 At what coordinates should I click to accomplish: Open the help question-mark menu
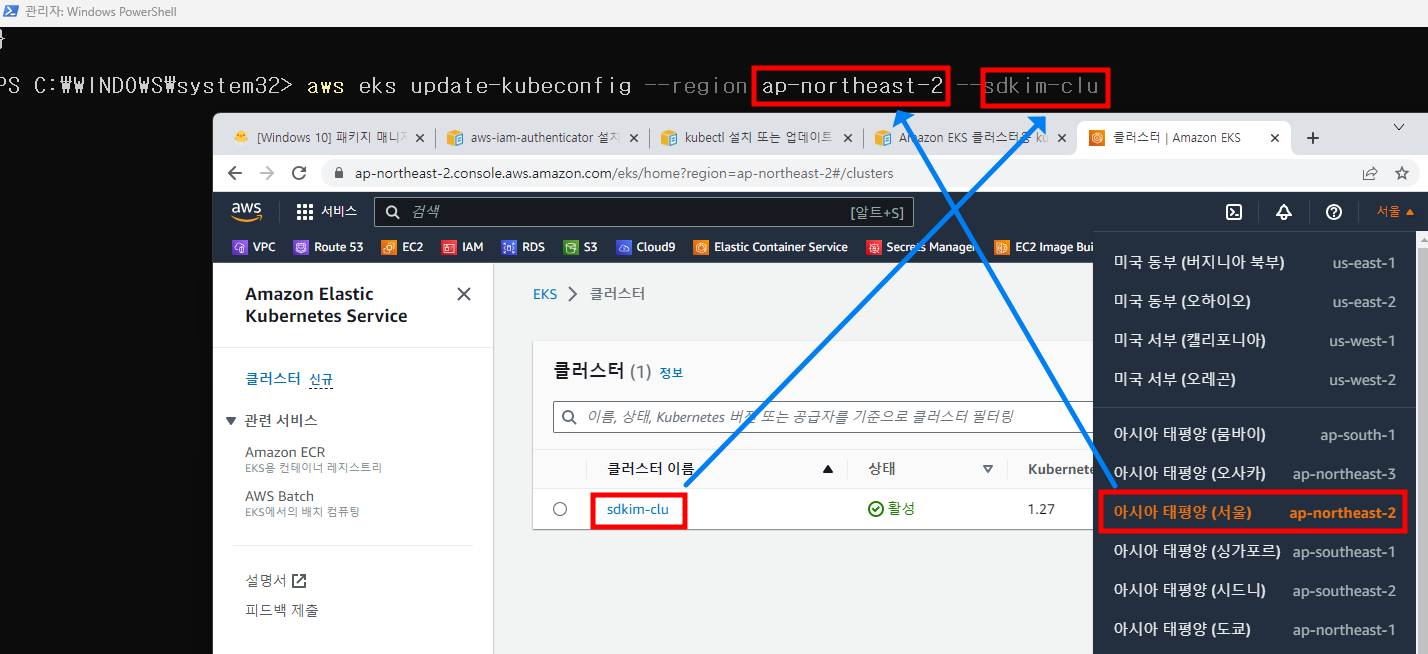[x=1333, y=212]
